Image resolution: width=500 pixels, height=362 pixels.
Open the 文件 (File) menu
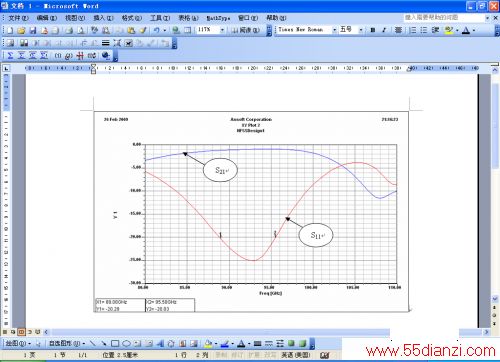click(18, 18)
